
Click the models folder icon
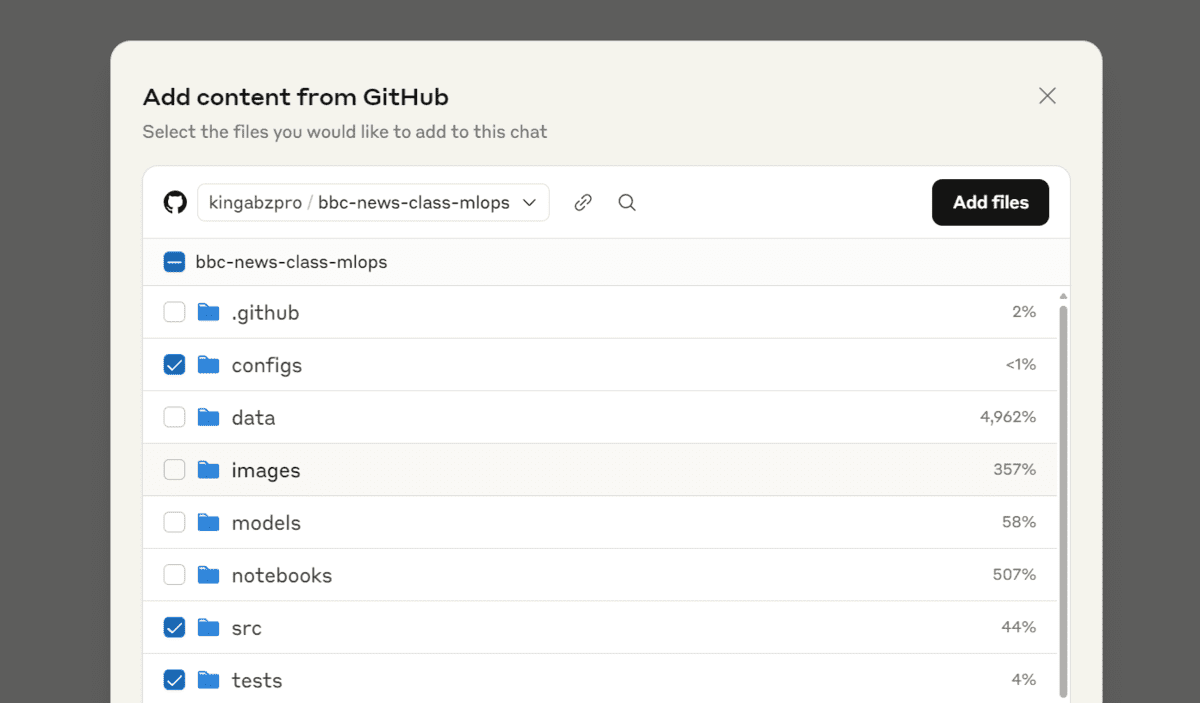208,522
